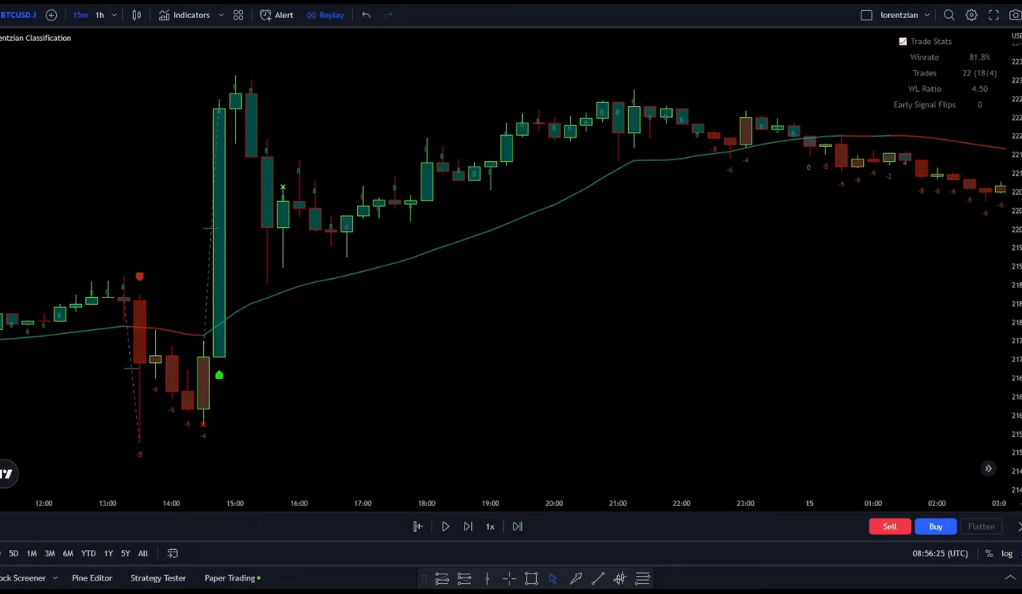Change the 1x replay speed
Screen dimensions: 1022x594
(490, 526)
